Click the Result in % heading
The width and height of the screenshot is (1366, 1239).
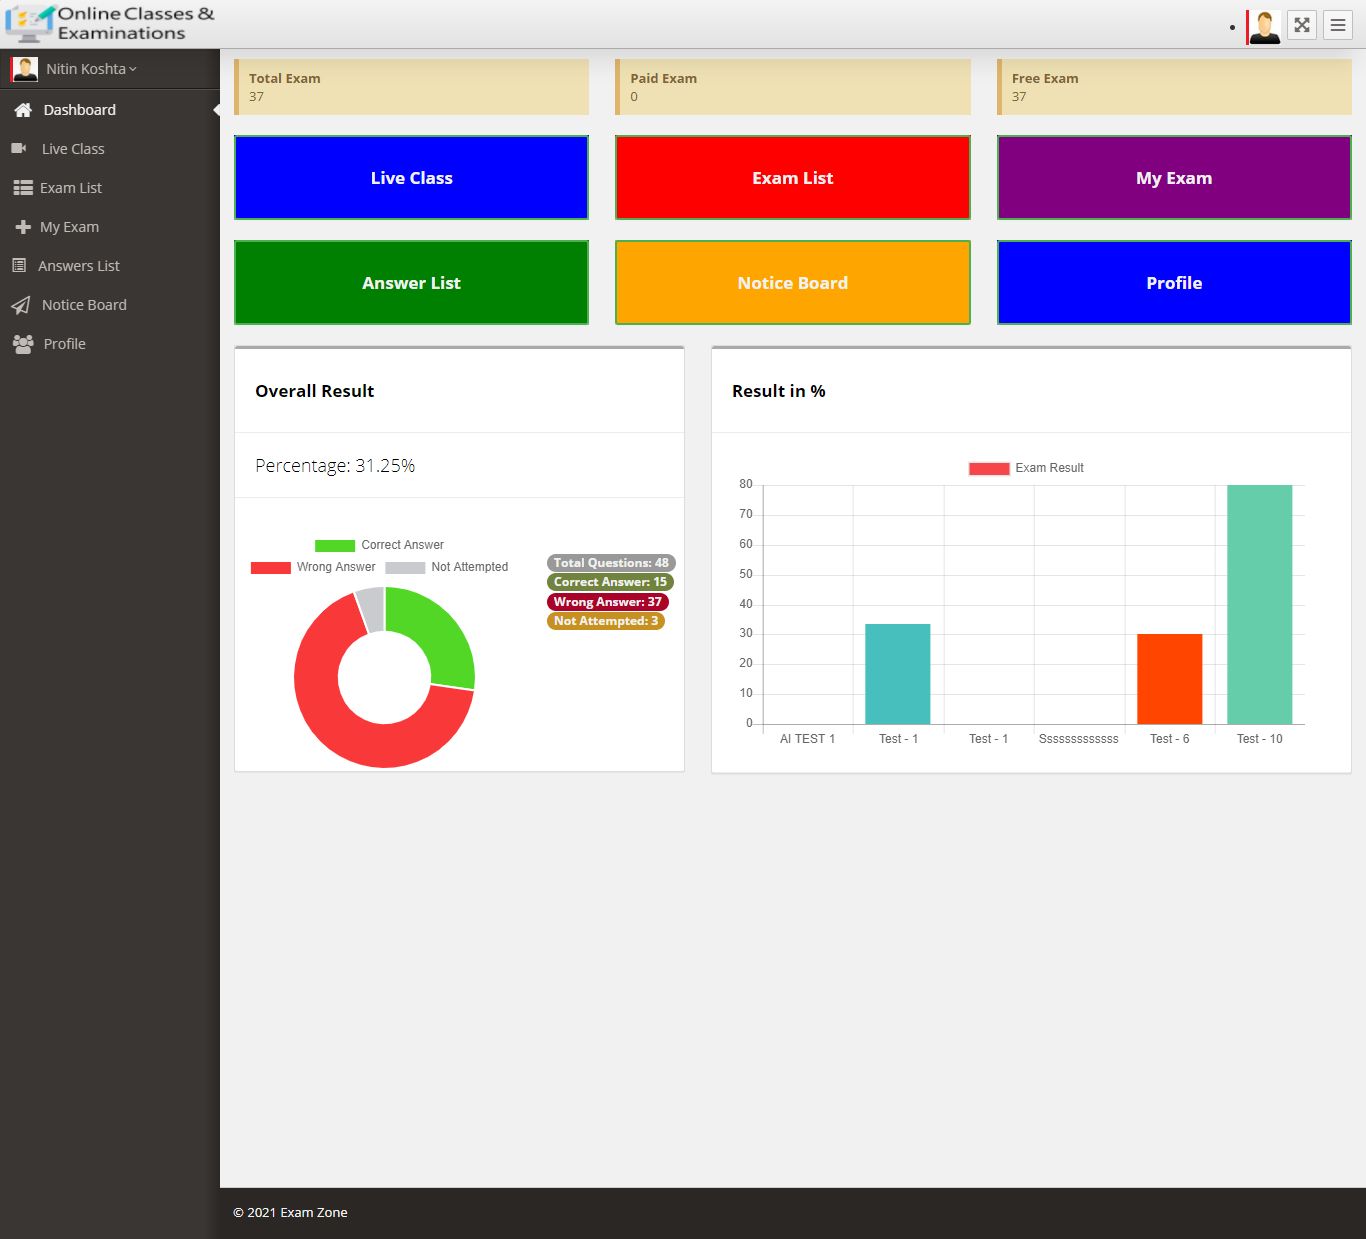[x=779, y=391]
